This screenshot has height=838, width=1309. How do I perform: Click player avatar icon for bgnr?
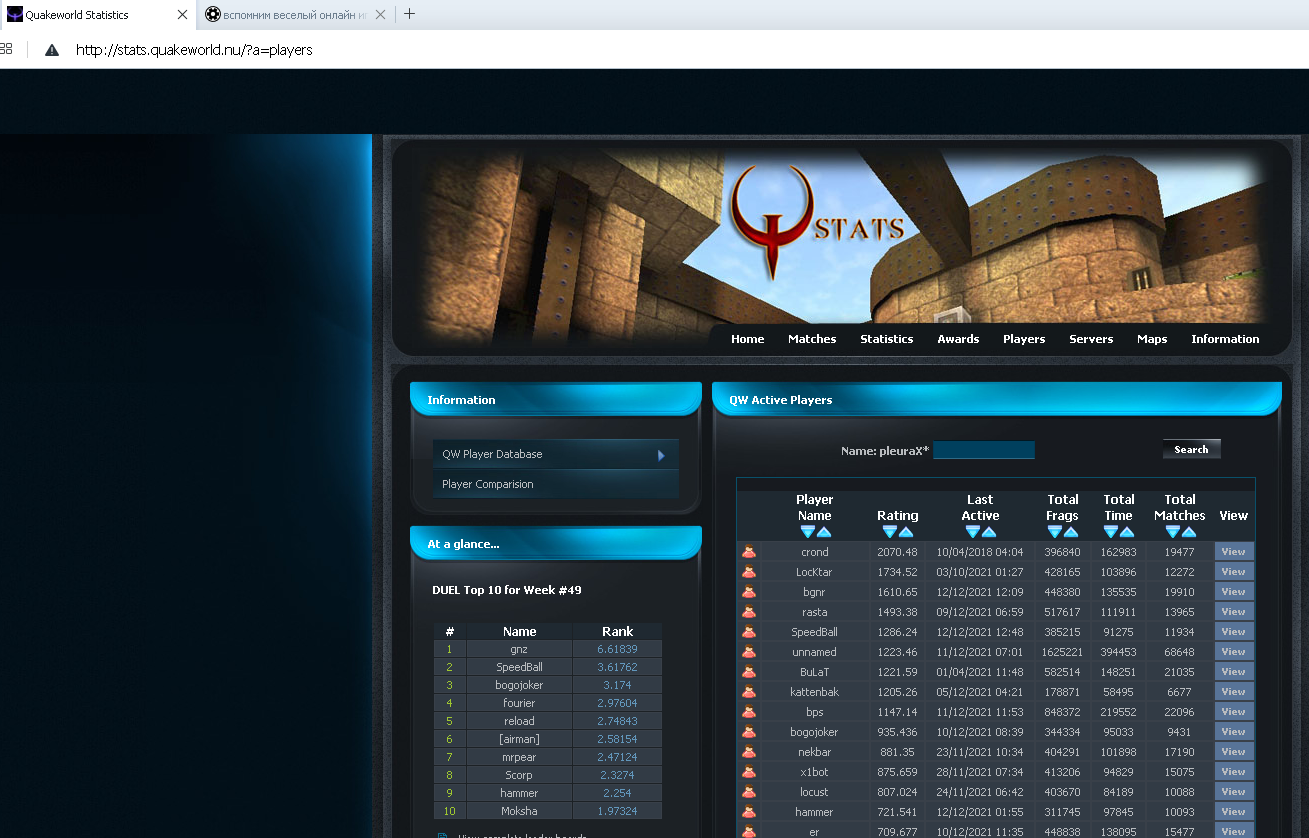(749, 592)
